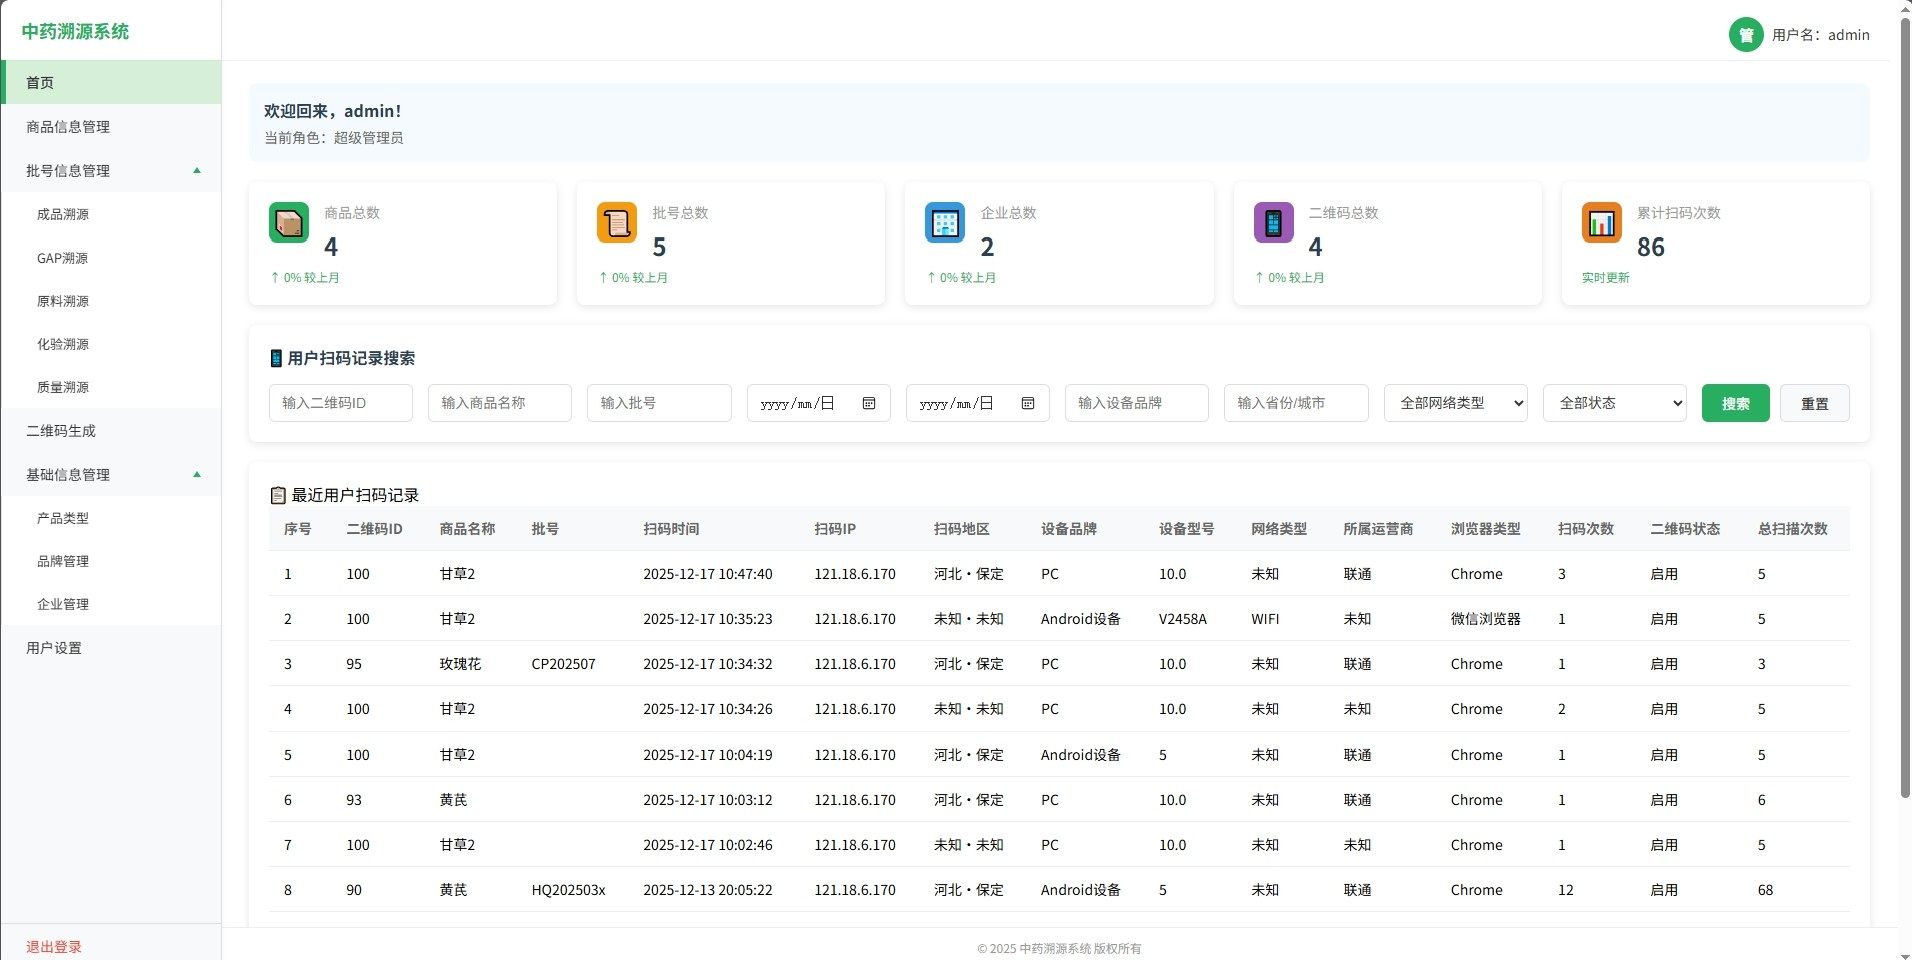Open 二维码生成 menu item

click(61, 431)
